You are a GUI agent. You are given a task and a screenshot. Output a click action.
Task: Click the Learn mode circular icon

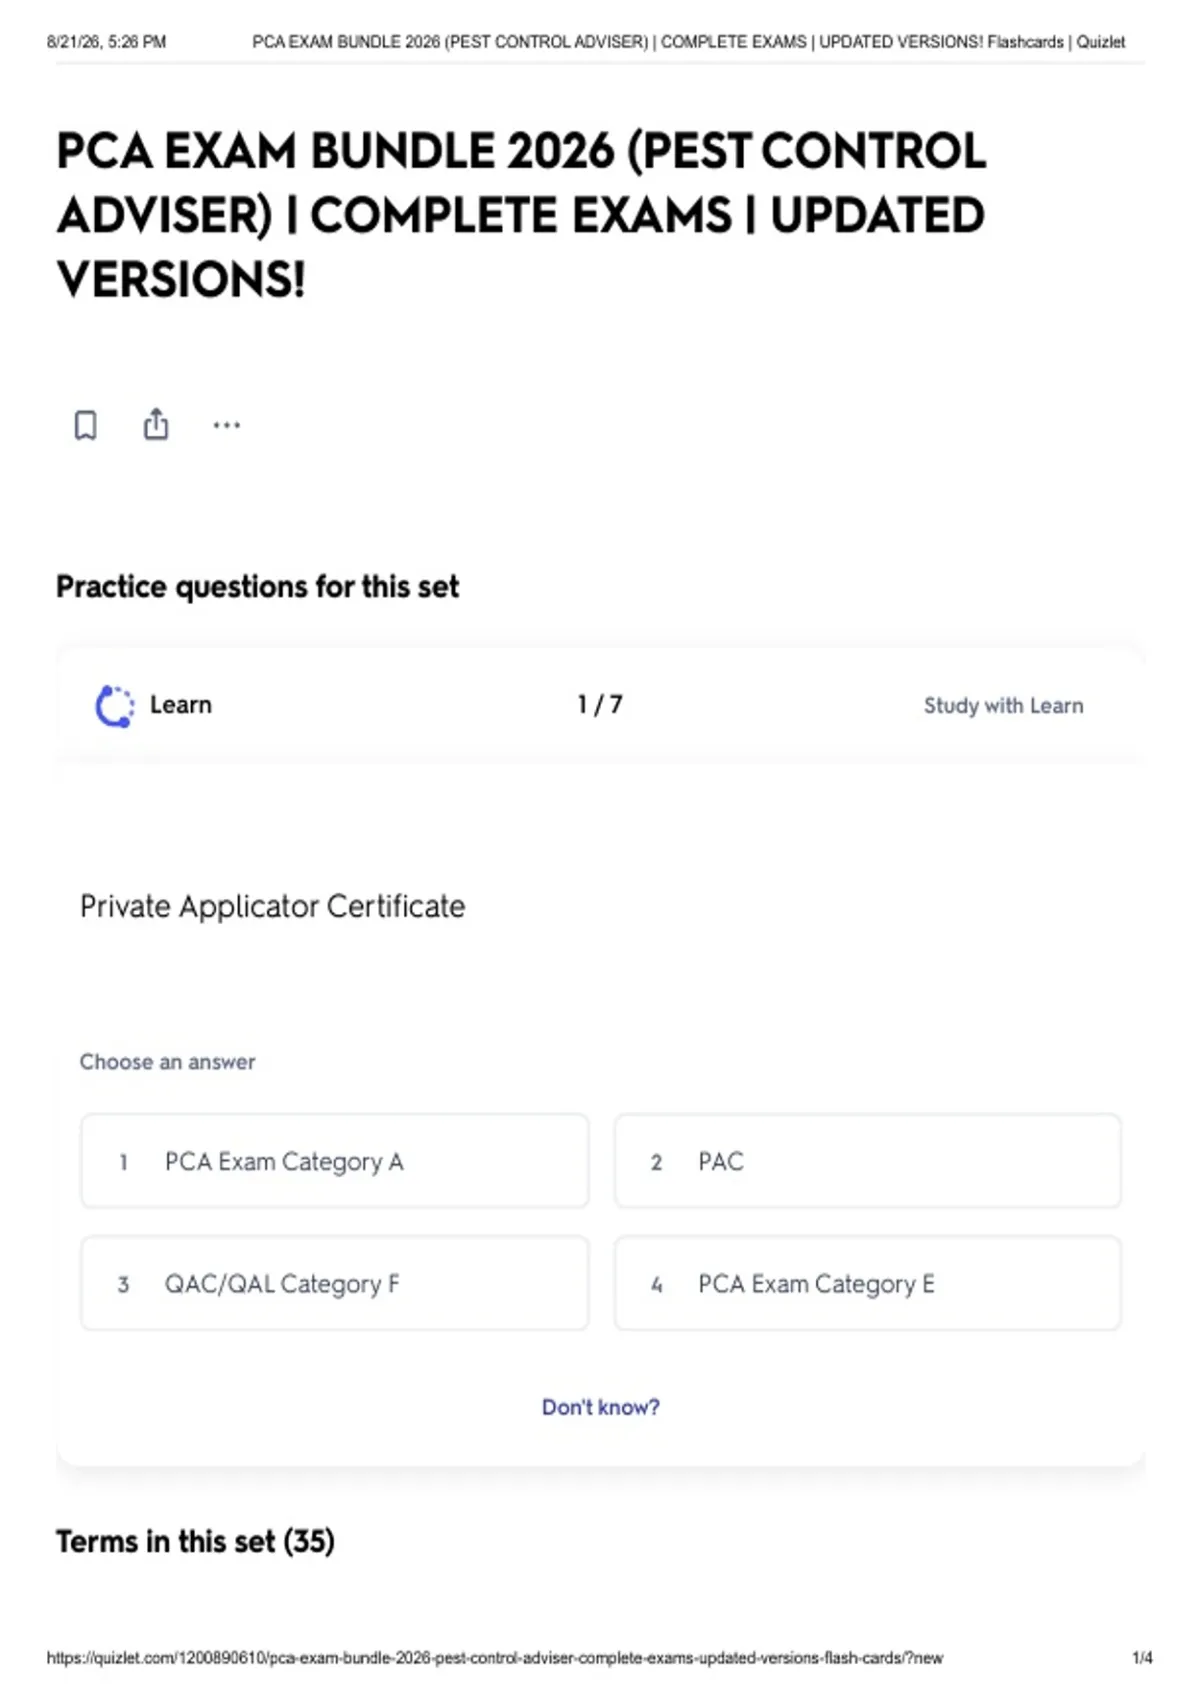click(114, 706)
